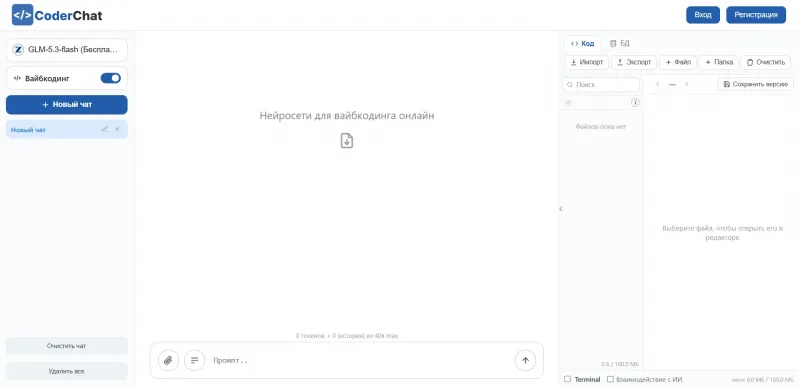Click Сохранить версию button

pyautogui.click(x=756, y=84)
